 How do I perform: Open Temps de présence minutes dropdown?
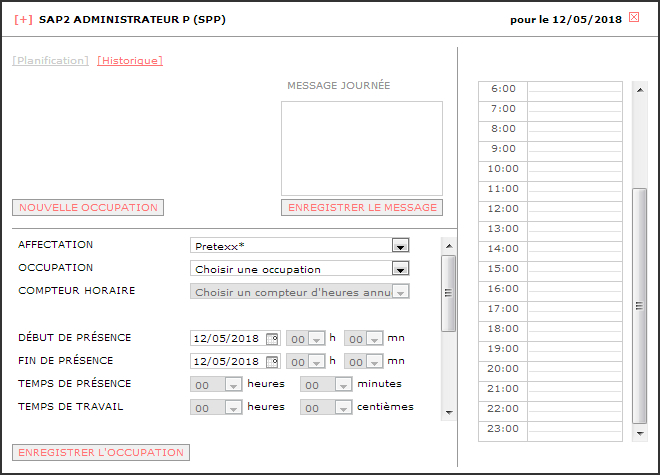pos(326,384)
